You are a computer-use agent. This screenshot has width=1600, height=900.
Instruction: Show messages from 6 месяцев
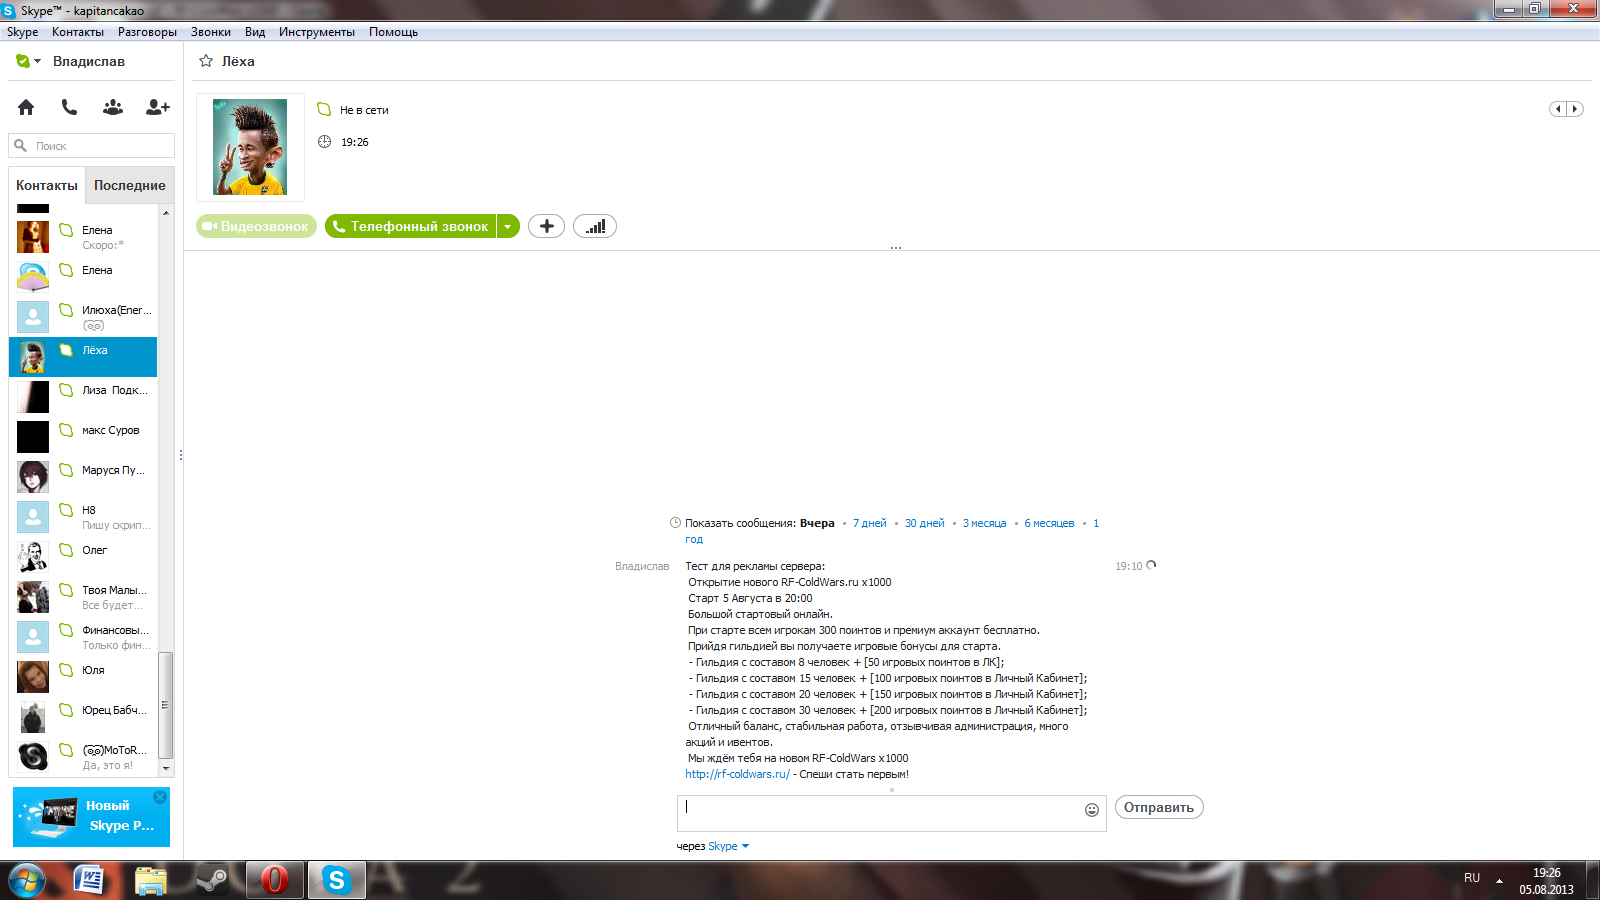point(1049,523)
